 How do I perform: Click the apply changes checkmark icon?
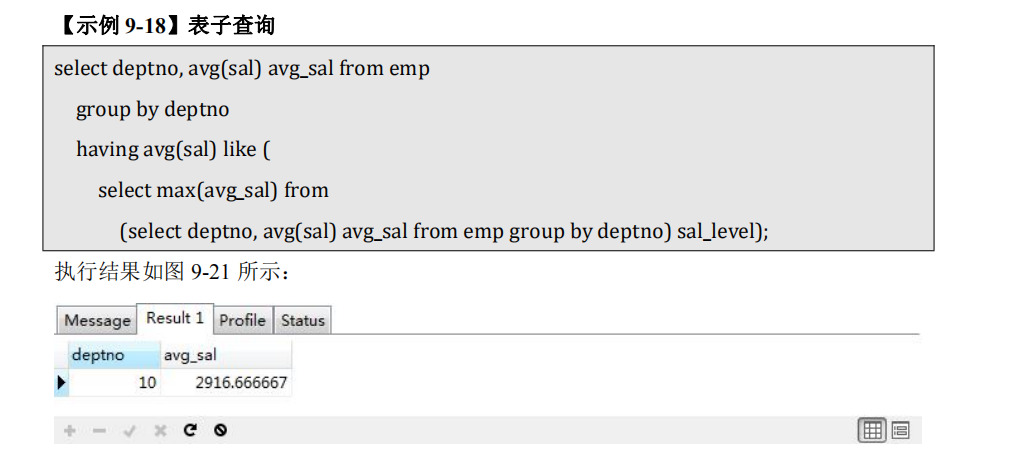point(130,431)
